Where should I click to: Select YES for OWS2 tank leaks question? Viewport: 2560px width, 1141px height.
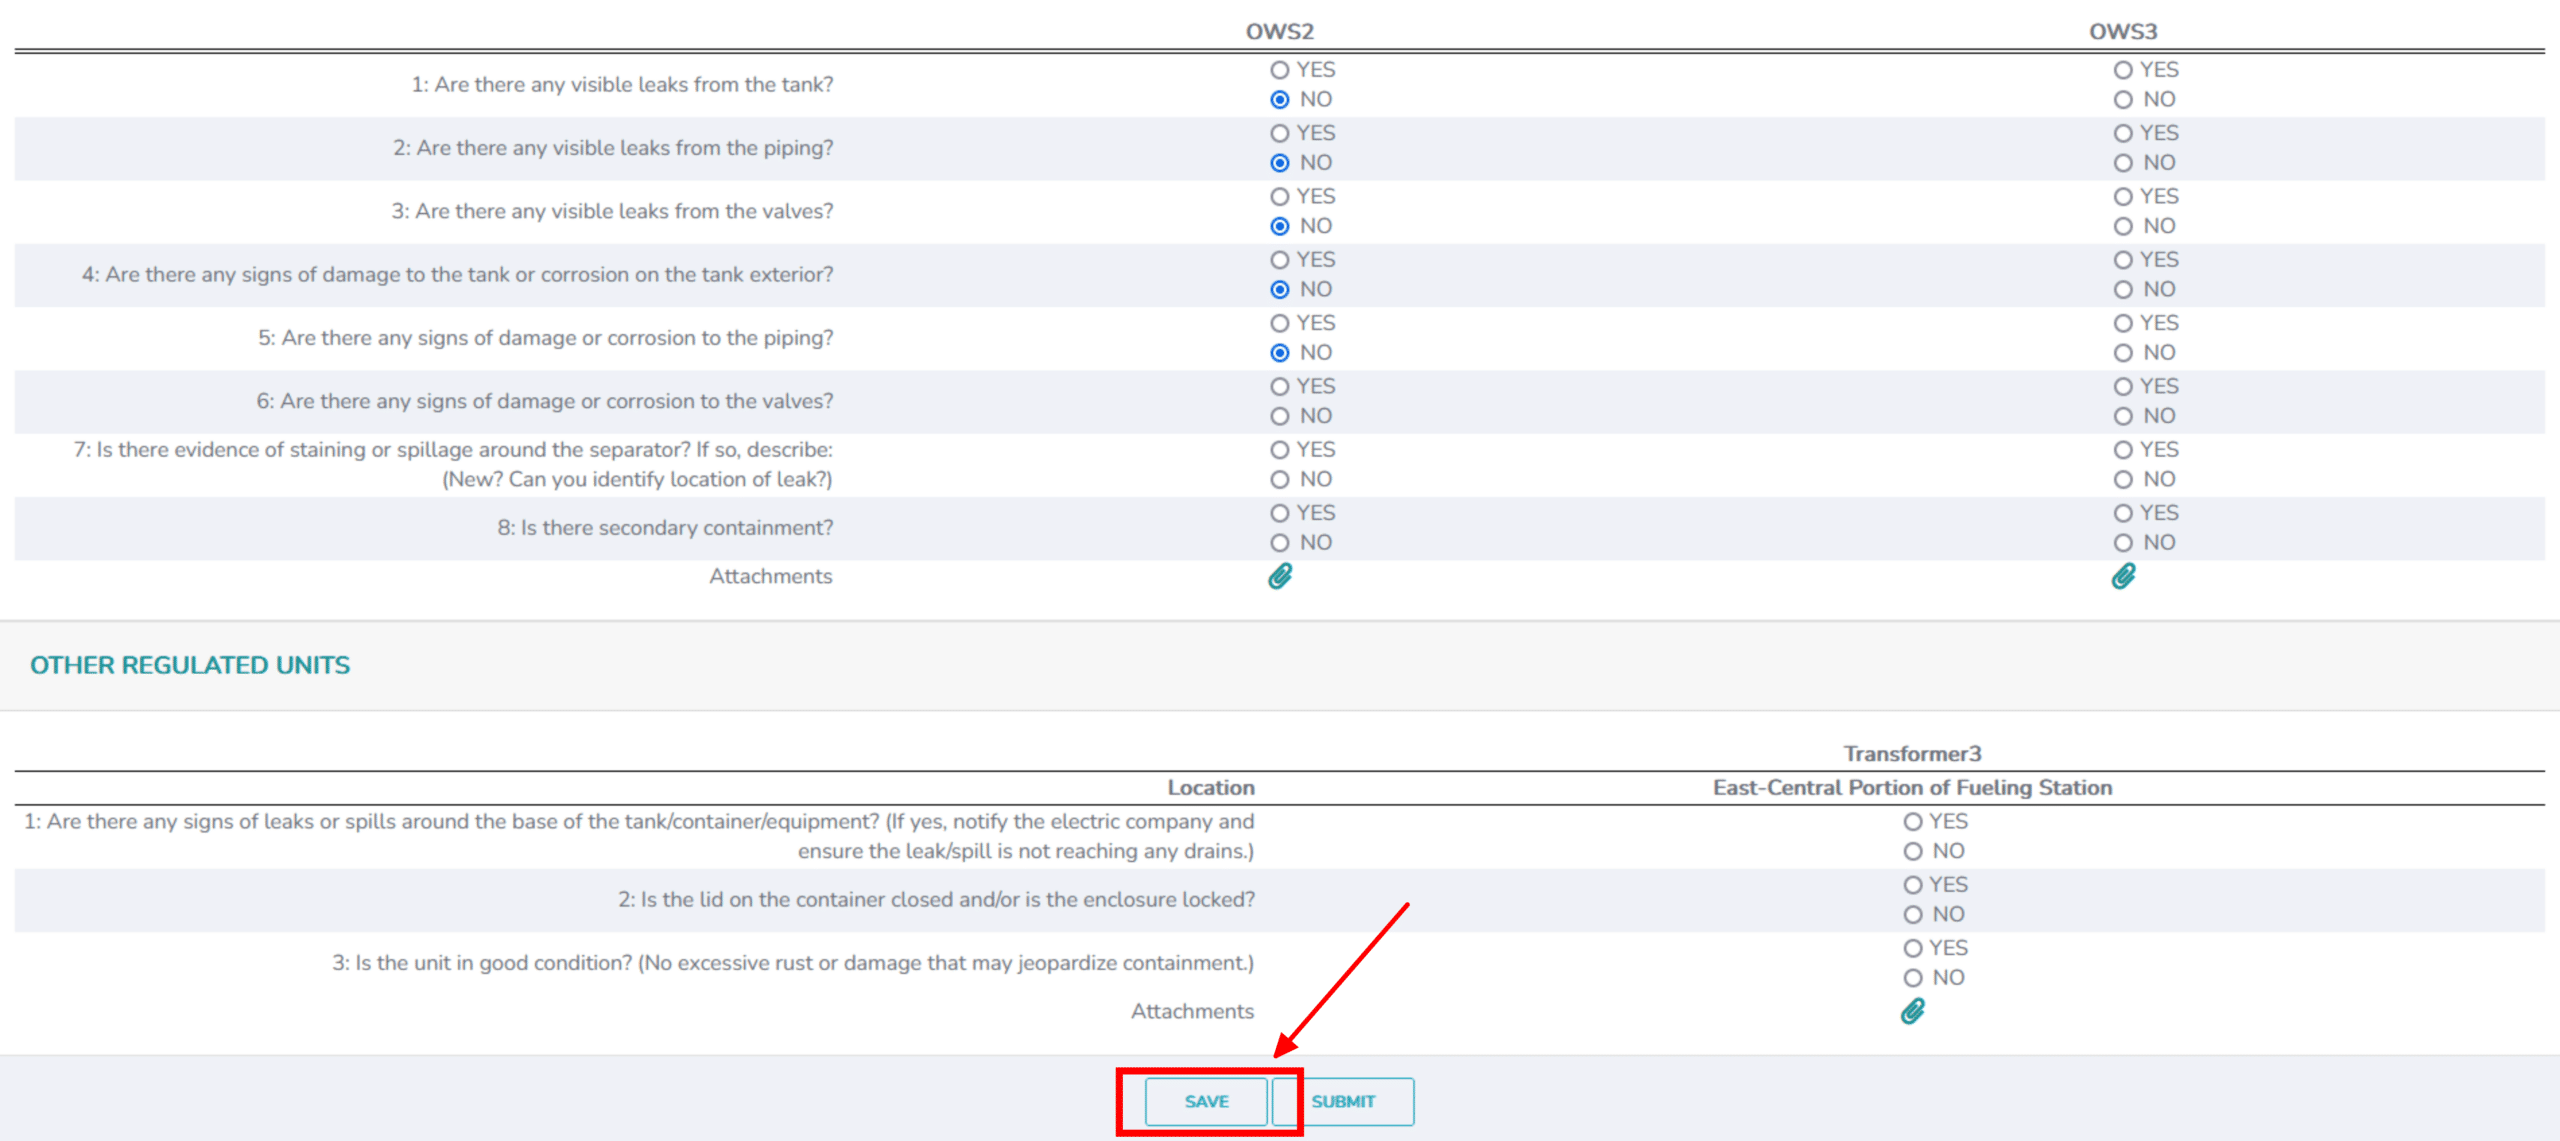1280,70
